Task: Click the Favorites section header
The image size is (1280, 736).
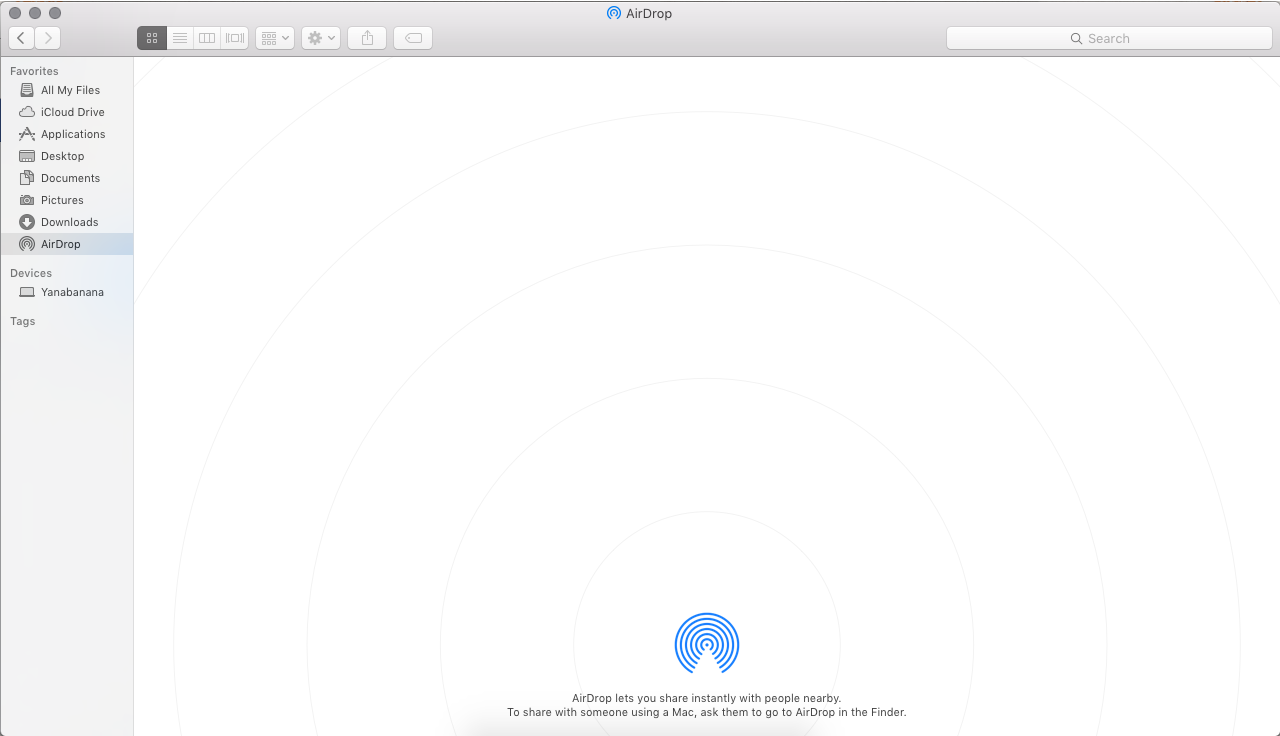Action: click(x=34, y=71)
